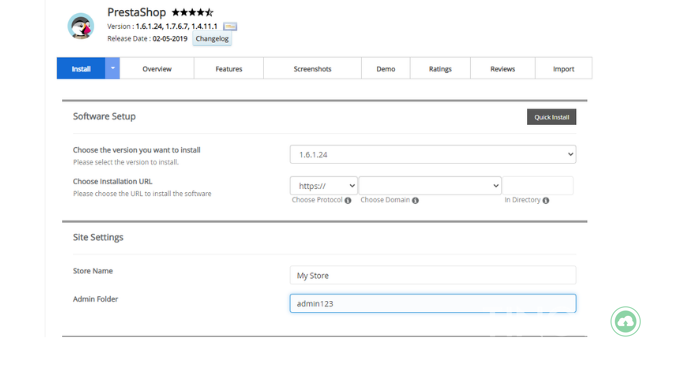
Task: Go to the Ratings tab
Action: 440,69
